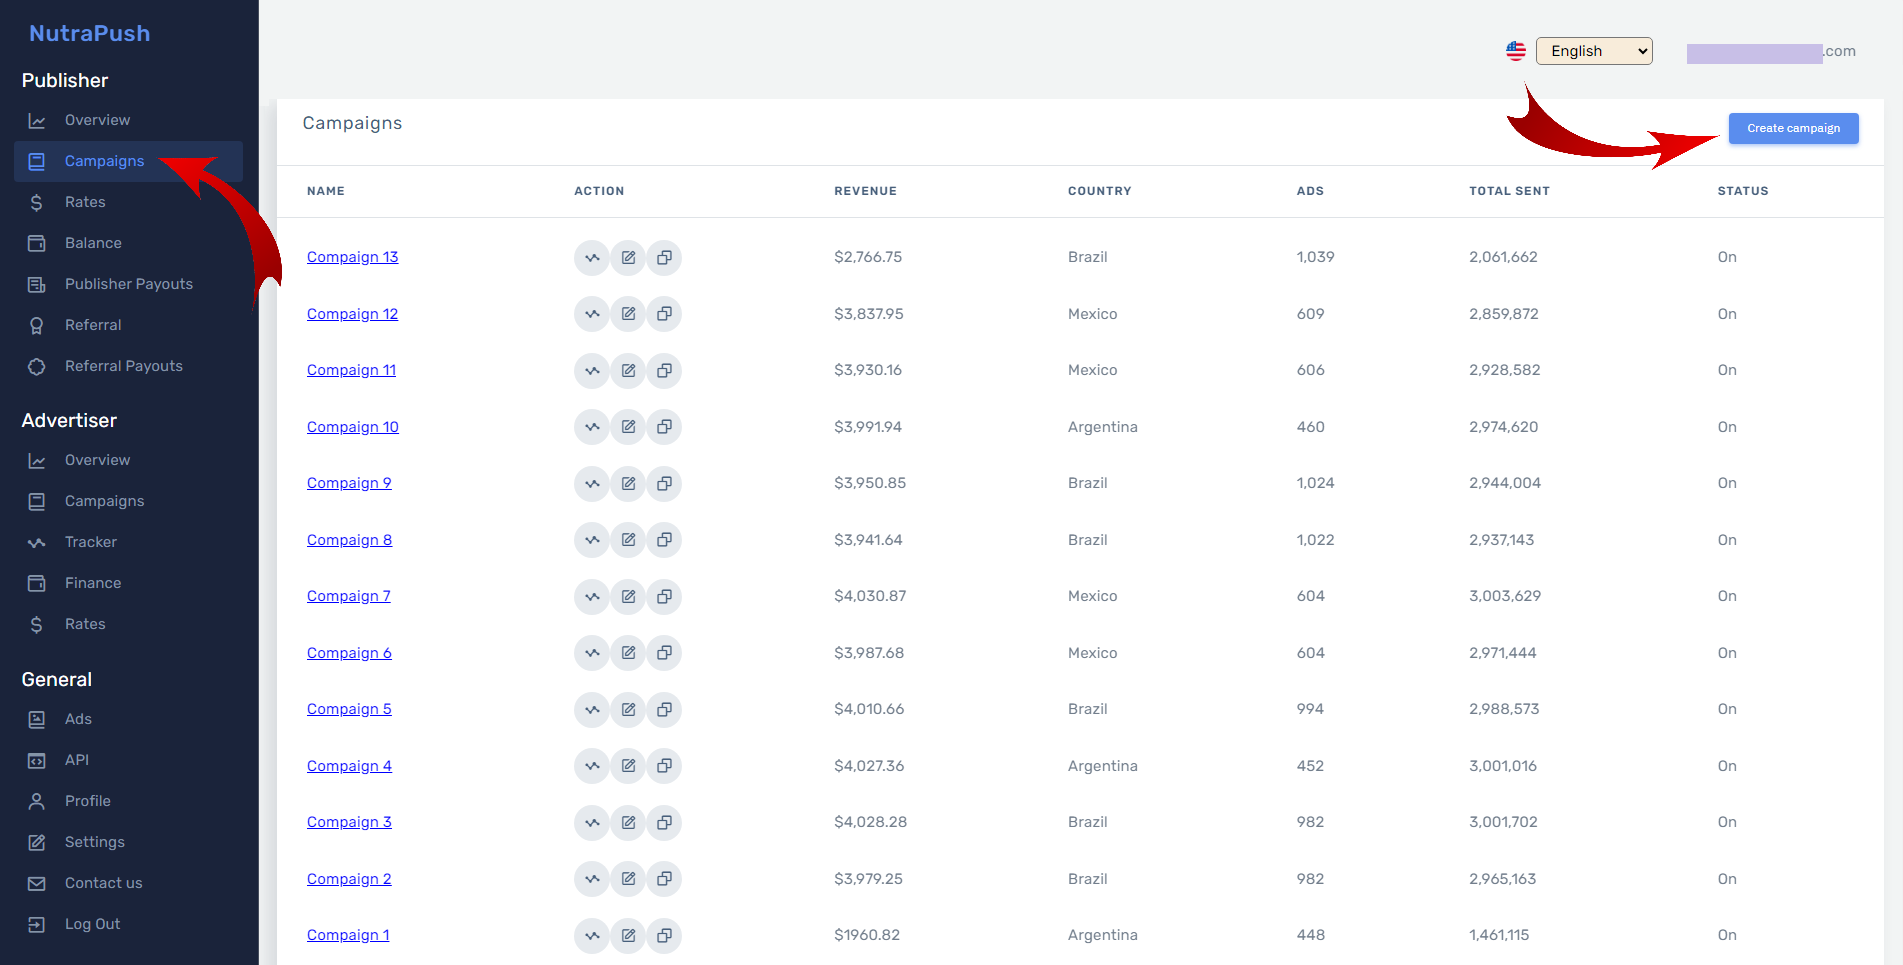1903x965 pixels.
Task: Click the Referral badge icon
Action: (x=37, y=326)
